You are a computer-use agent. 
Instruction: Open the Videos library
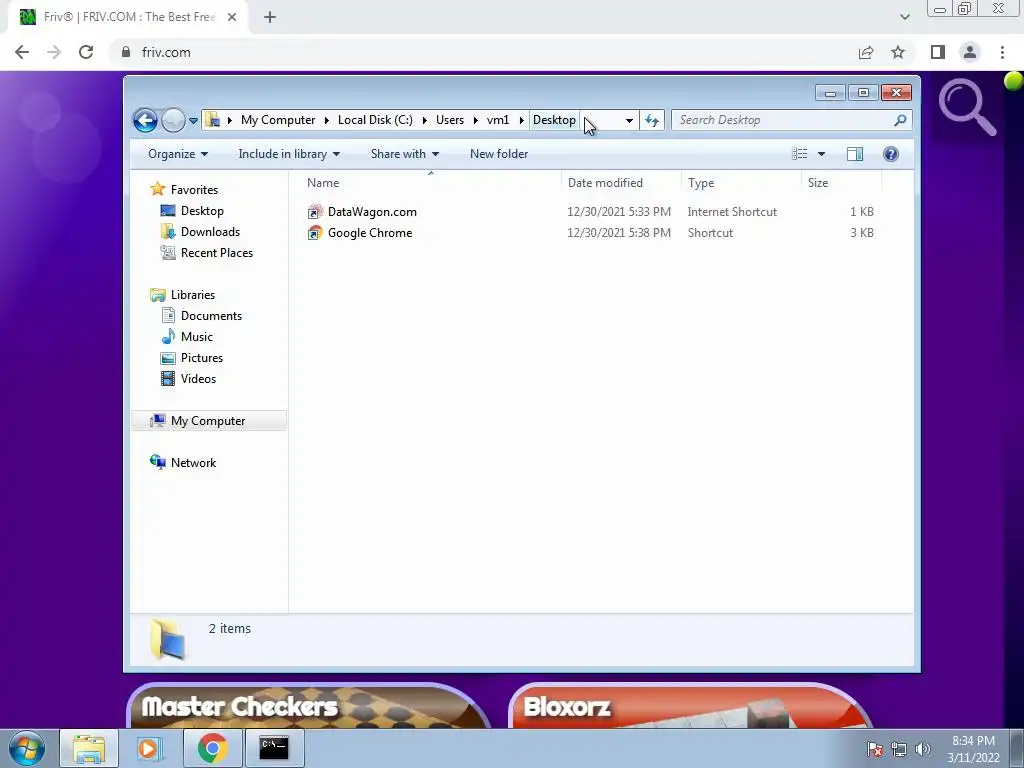tap(198, 379)
